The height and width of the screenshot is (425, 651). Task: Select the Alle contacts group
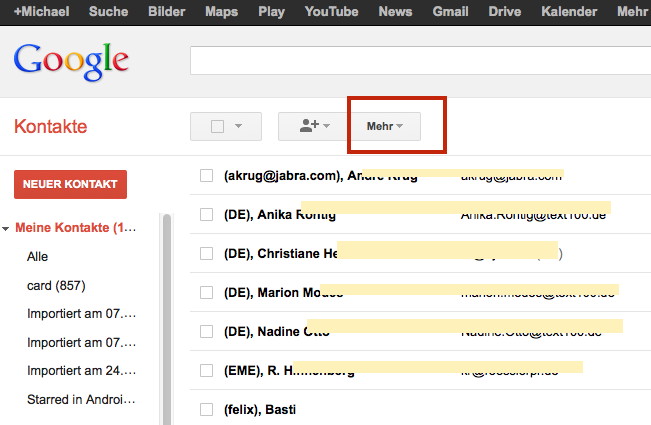click(x=37, y=256)
